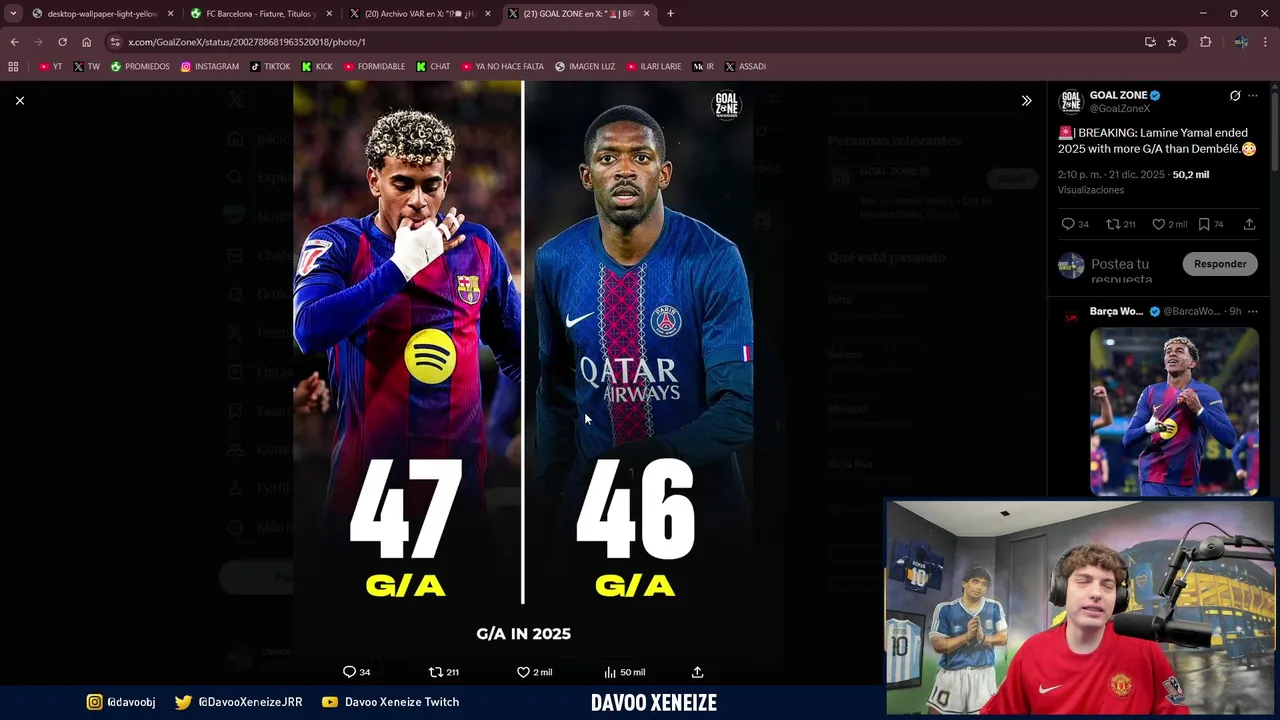Open more options on the GOAL ZONE tweet
Image resolution: width=1280 pixels, height=720 pixels.
coord(1253,96)
